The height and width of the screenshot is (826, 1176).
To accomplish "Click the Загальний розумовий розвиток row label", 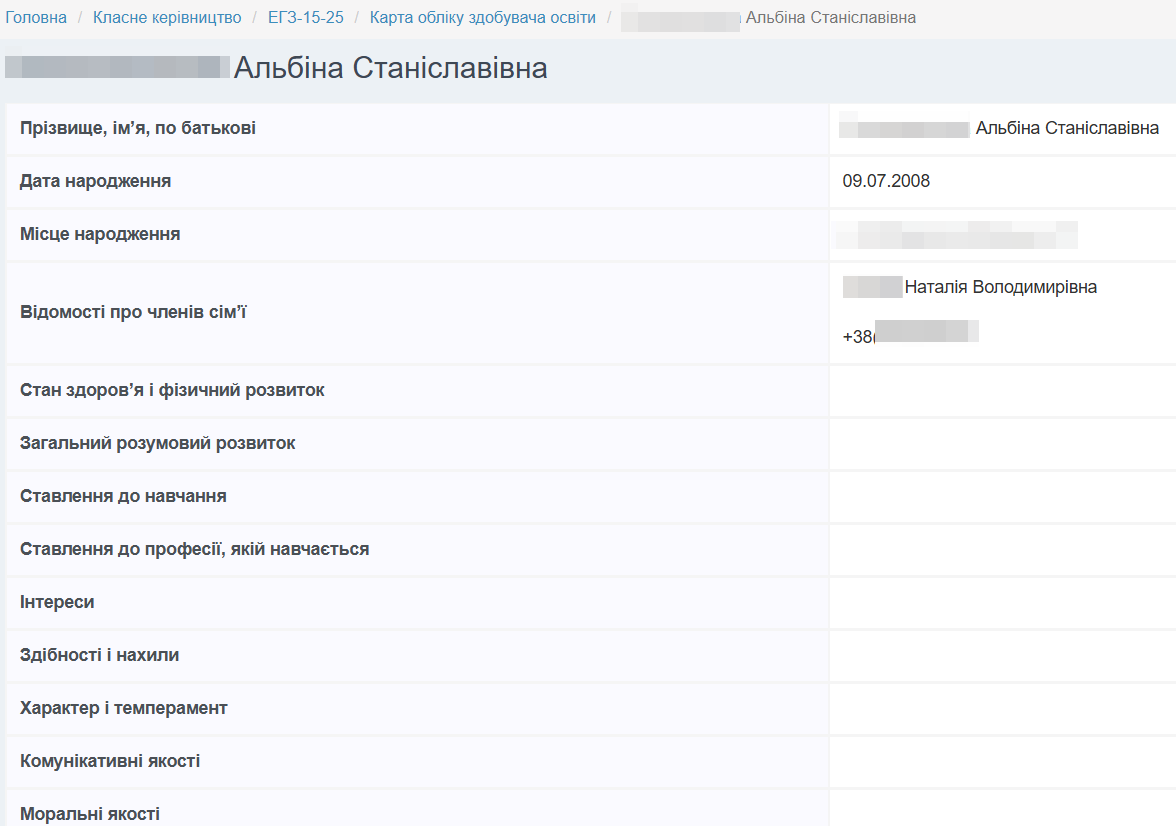I will [x=157, y=443].
